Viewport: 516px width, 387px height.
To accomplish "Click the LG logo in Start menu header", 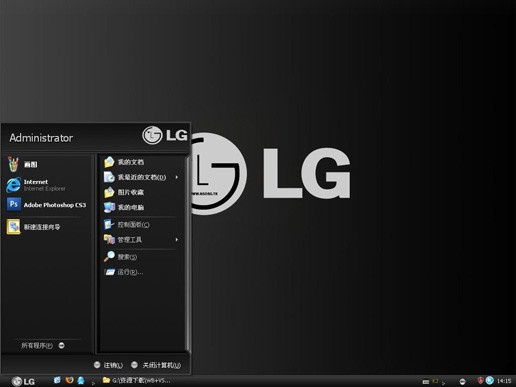I will coord(165,135).
